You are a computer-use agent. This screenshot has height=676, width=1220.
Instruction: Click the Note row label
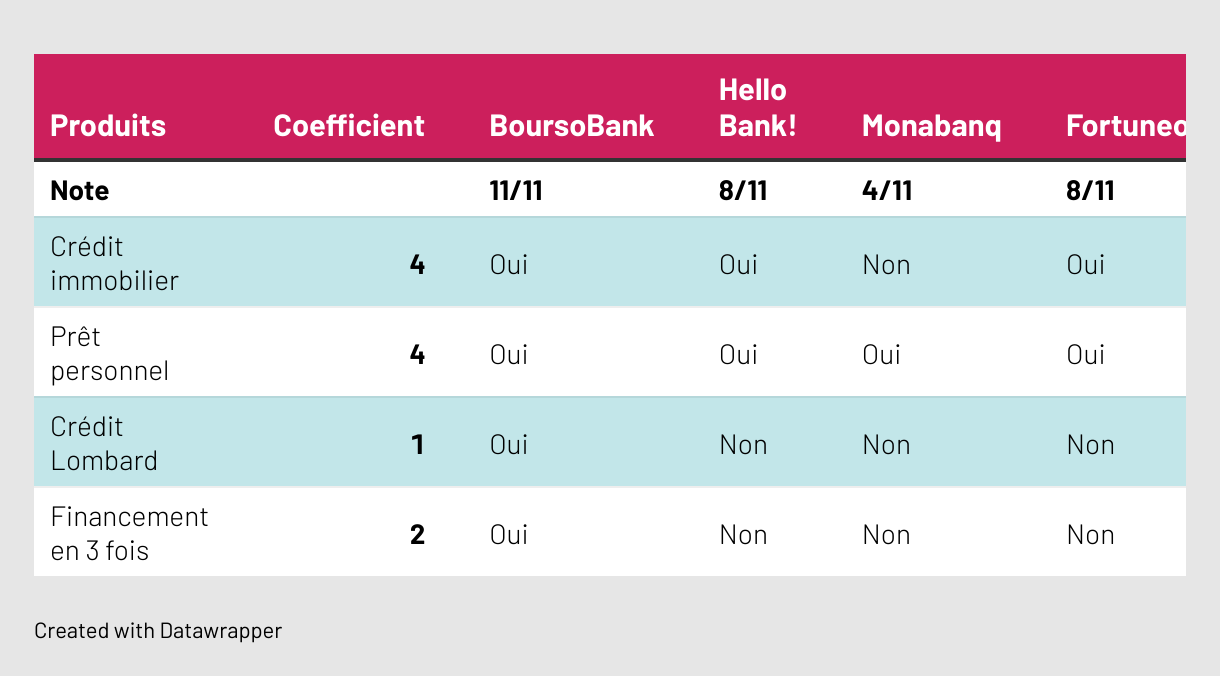tap(80, 191)
